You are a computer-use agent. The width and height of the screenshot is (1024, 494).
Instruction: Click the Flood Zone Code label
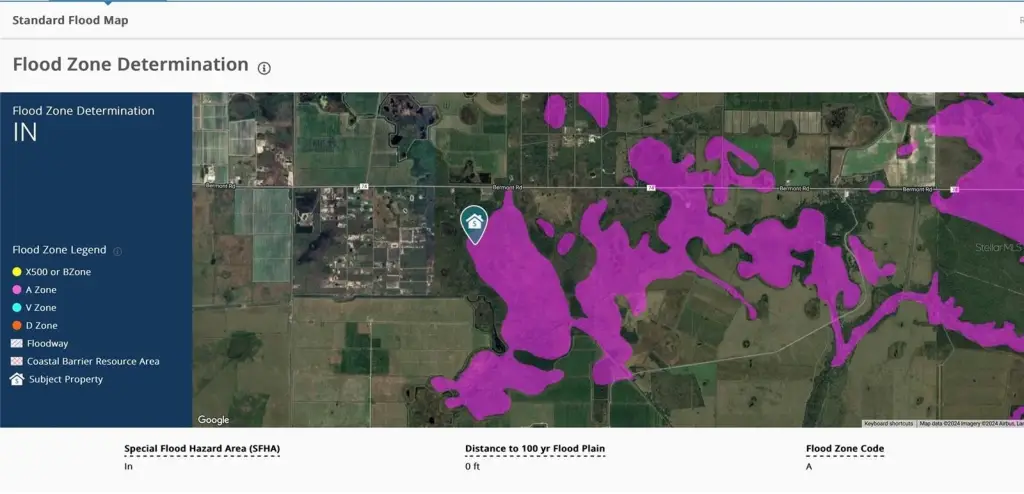tap(845, 449)
